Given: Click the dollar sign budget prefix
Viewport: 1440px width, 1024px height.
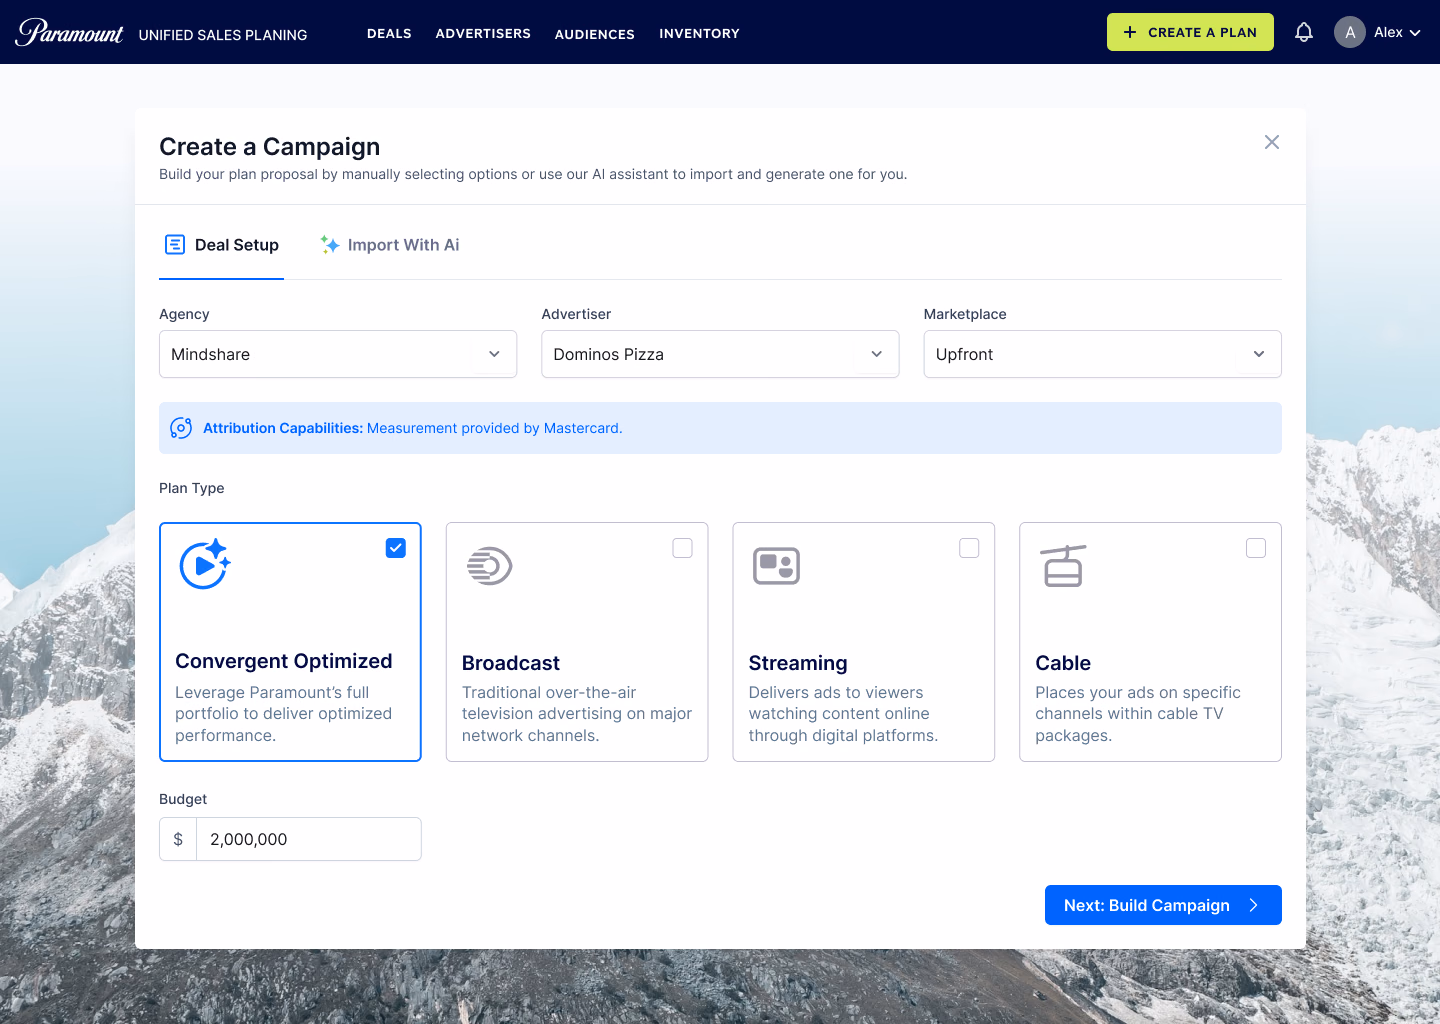Looking at the screenshot, I should pos(178,839).
